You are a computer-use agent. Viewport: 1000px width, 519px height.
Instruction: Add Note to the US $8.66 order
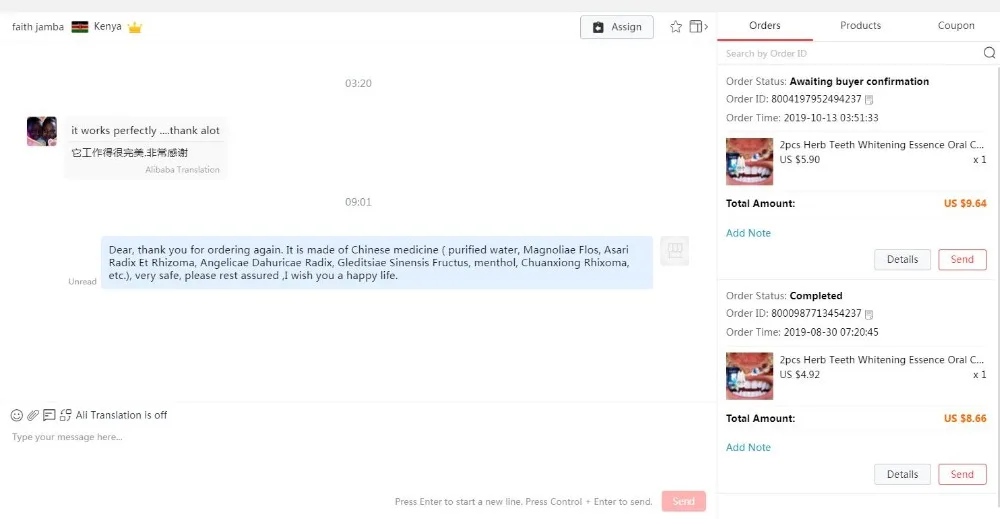click(748, 448)
